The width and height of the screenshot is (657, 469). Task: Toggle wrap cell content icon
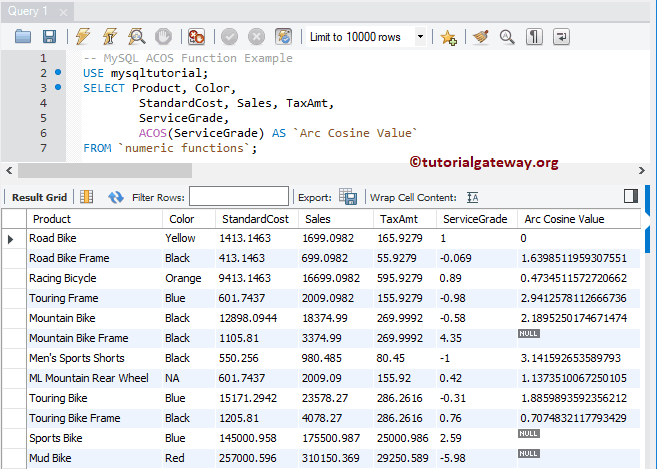(473, 197)
